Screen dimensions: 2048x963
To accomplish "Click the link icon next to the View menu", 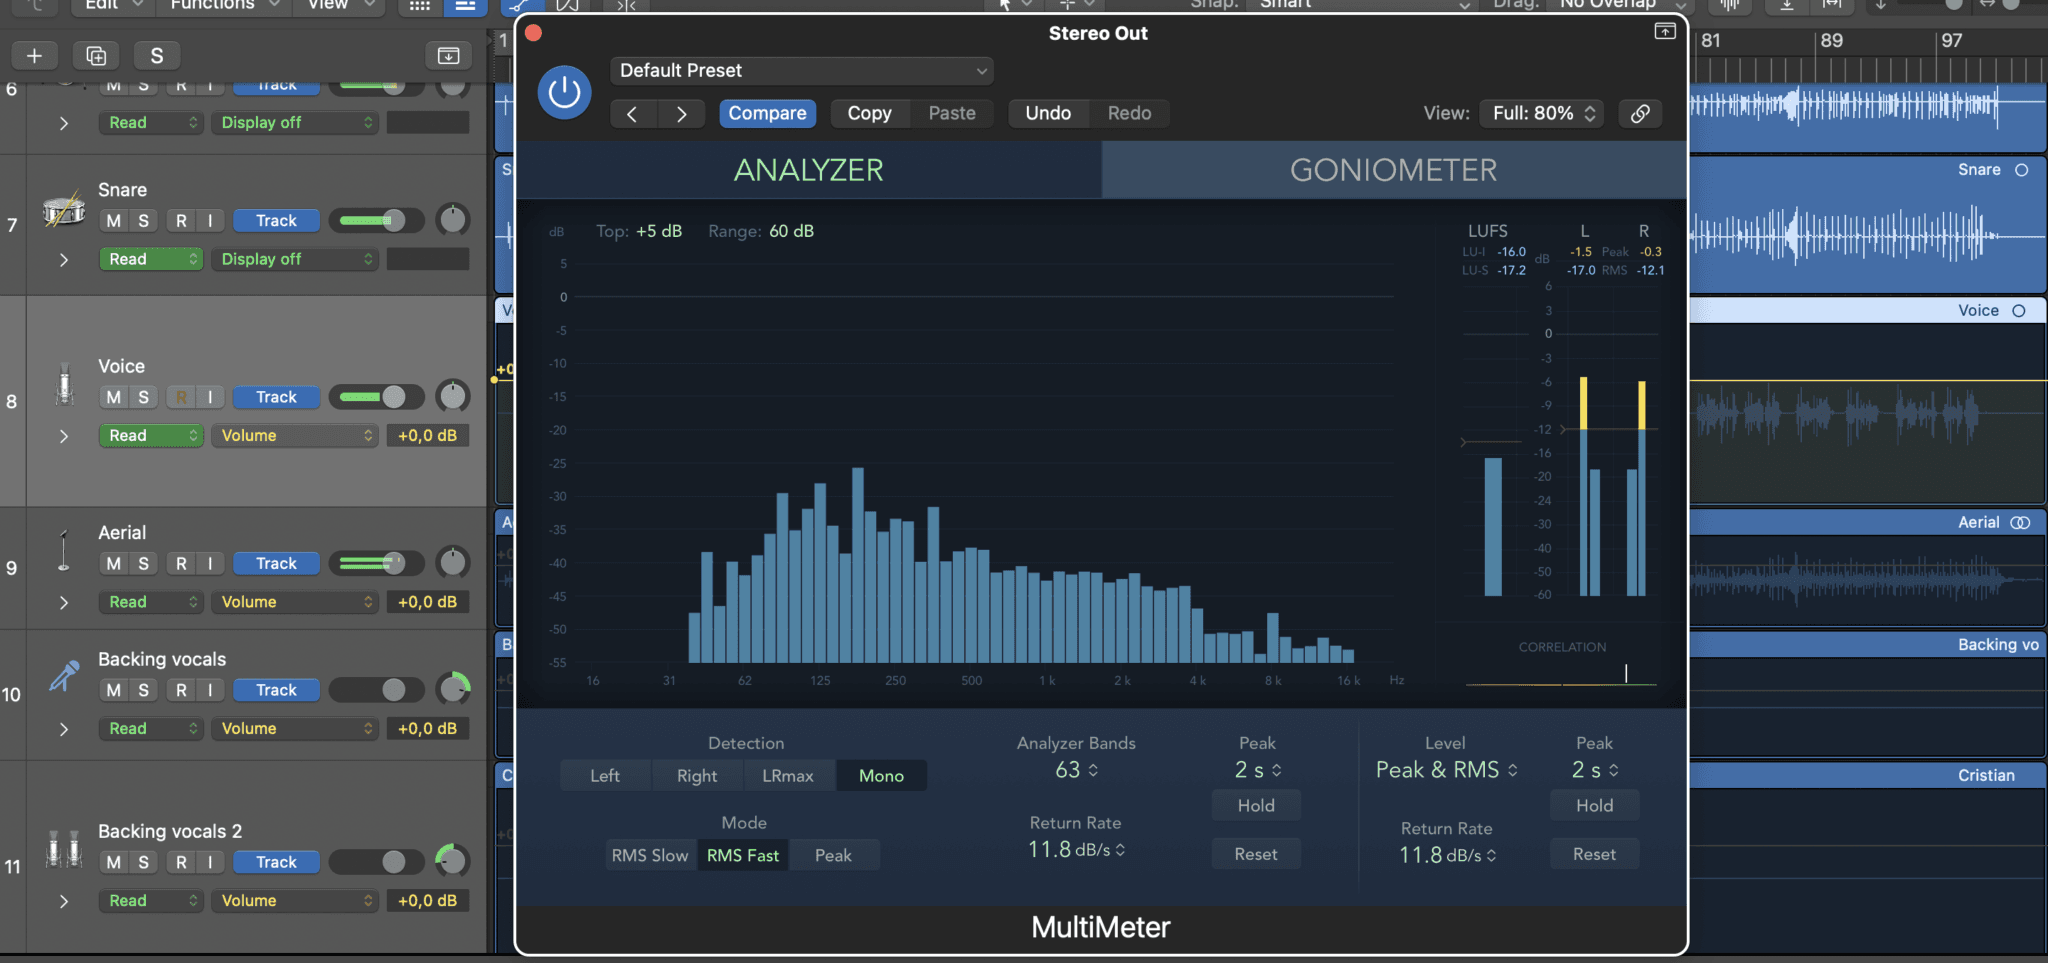I will click(1639, 113).
